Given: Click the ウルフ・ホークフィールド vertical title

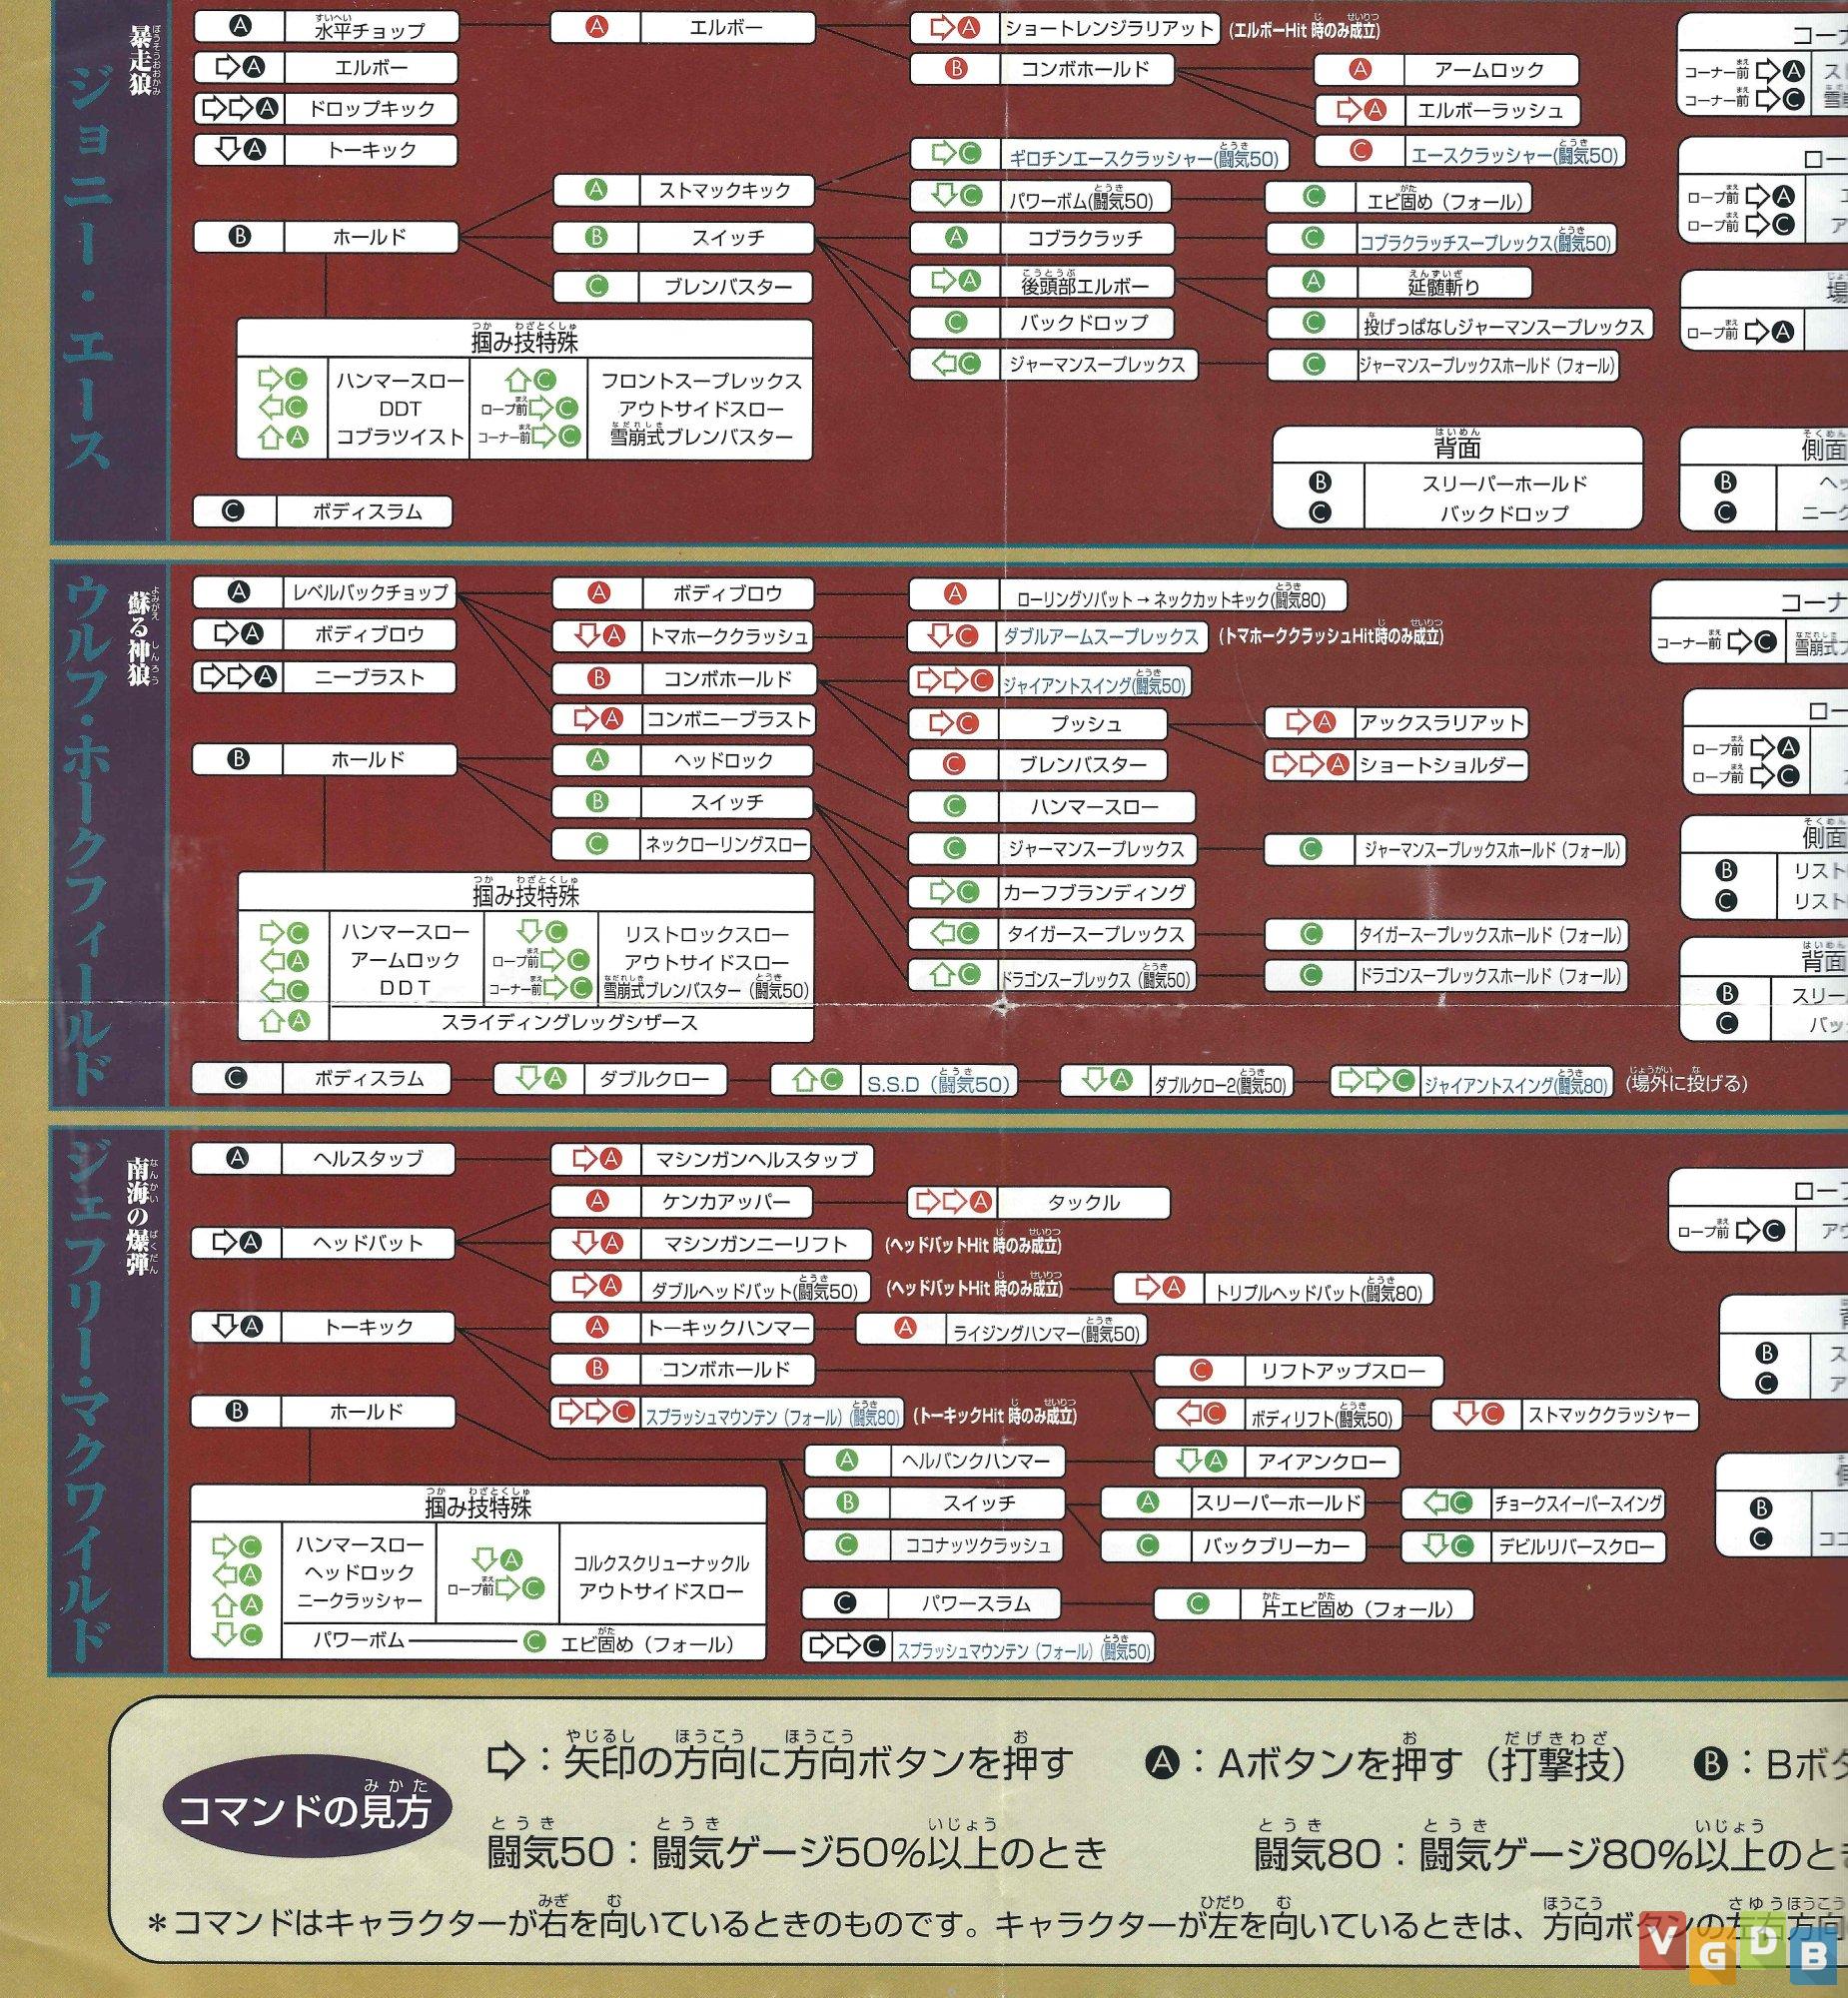Looking at the screenshot, I should [x=88, y=835].
